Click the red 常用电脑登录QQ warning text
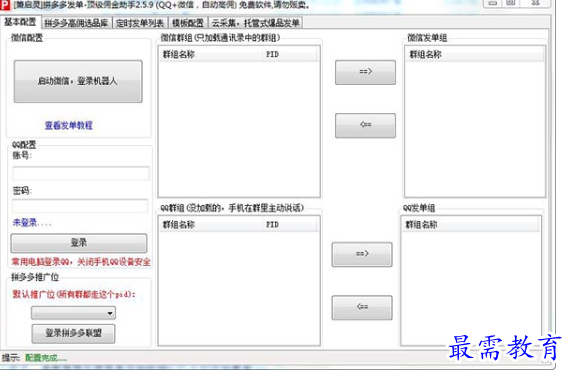This screenshot has height=379, width=570. point(81,262)
